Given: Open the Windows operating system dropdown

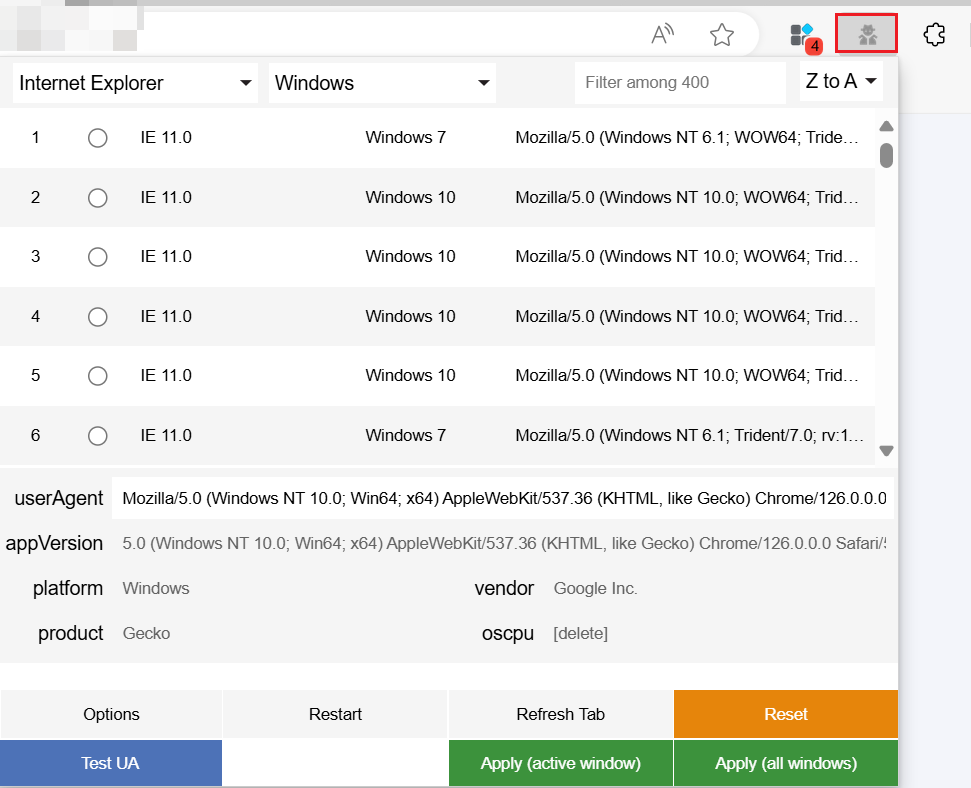Looking at the screenshot, I should click(381, 83).
